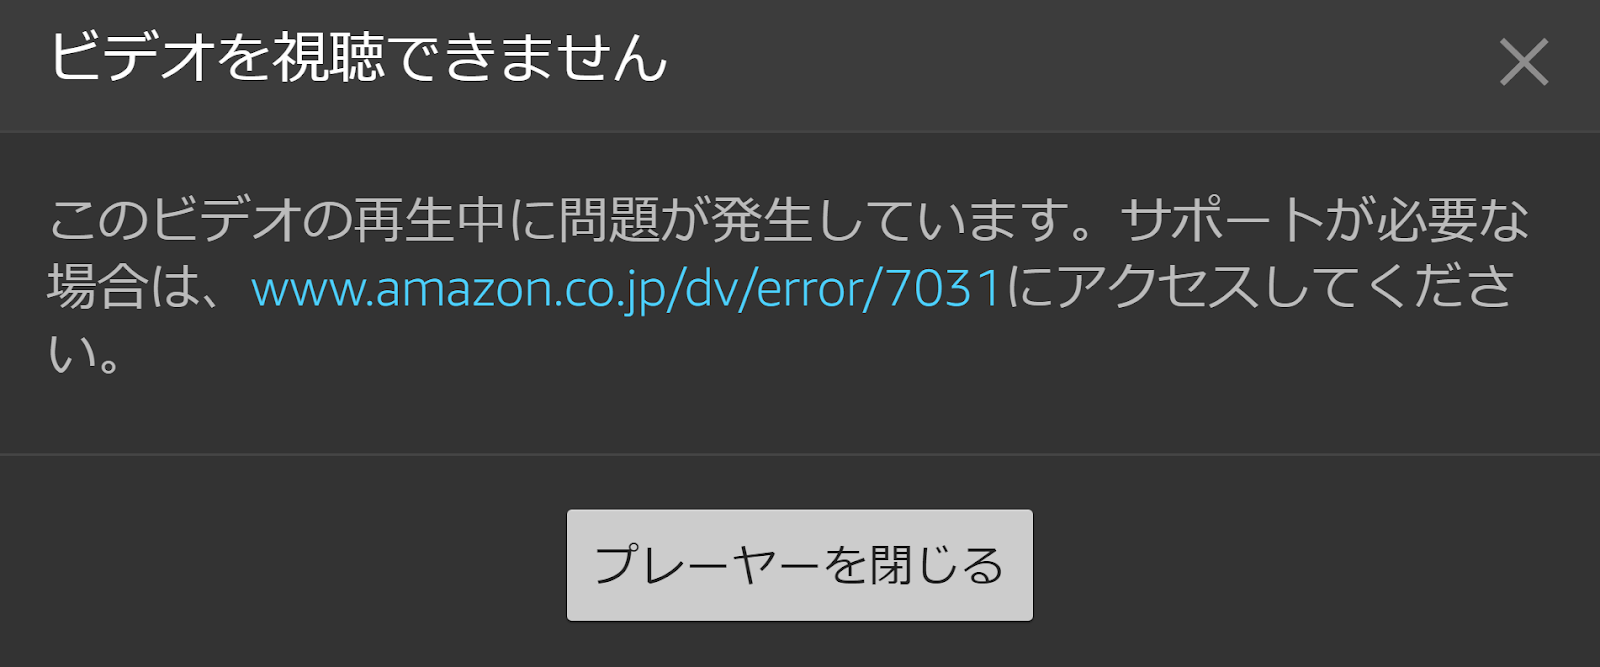The width and height of the screenshot is (1600, 667).
Task: Open the www.amazon.co.jp/dv/error/7031 link
Action: click(x=627, y=289)
